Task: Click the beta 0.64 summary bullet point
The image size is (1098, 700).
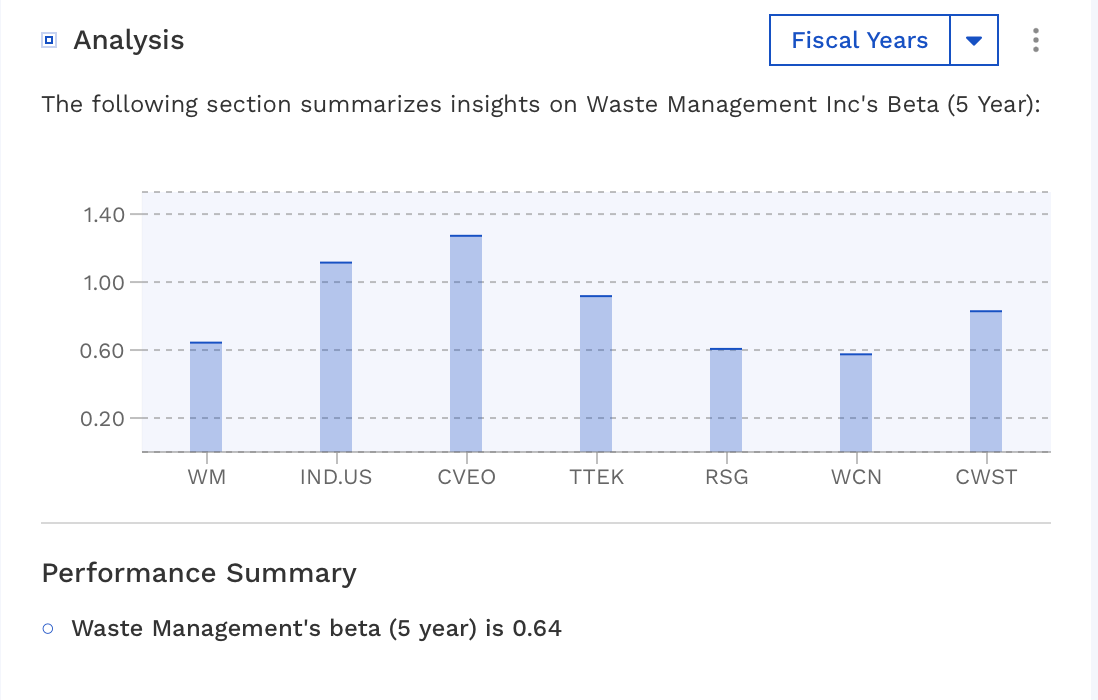Action: click(316, 629)
